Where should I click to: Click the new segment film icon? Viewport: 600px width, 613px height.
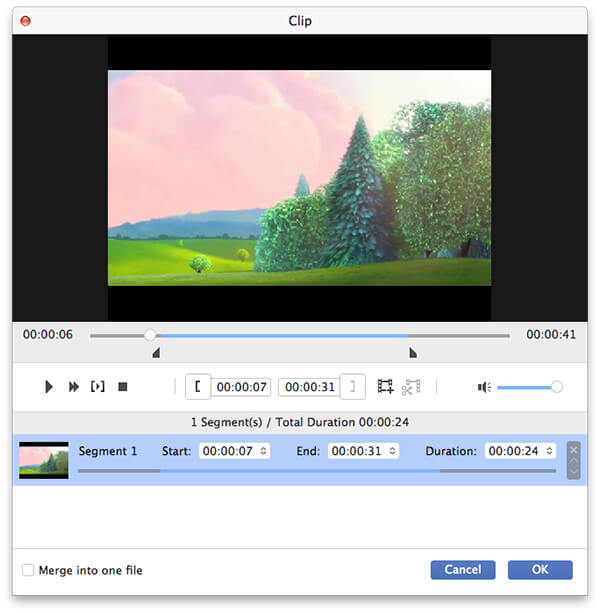click(x=385, y=386)
